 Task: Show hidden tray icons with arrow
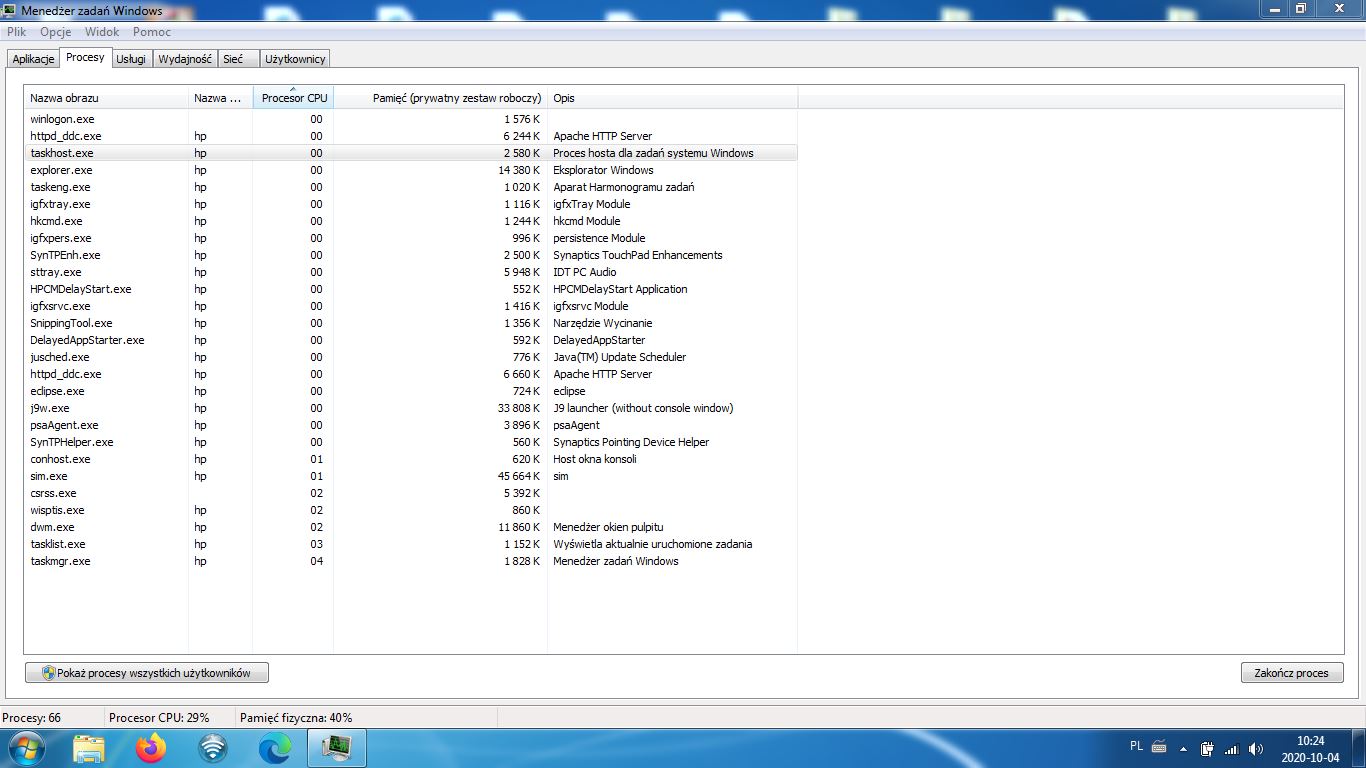[x=1184, y=748]
